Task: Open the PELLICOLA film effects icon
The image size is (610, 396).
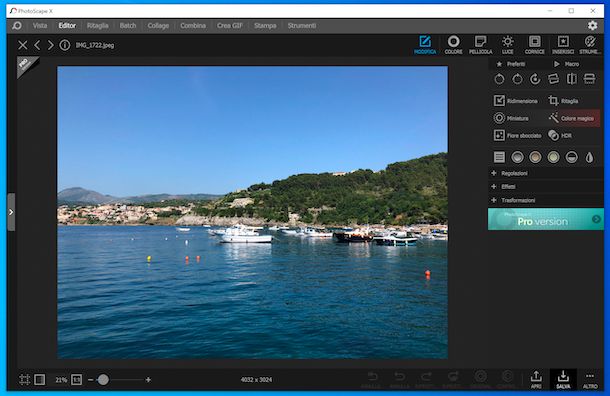Action: pyautogui.click(x=480, y=44)
